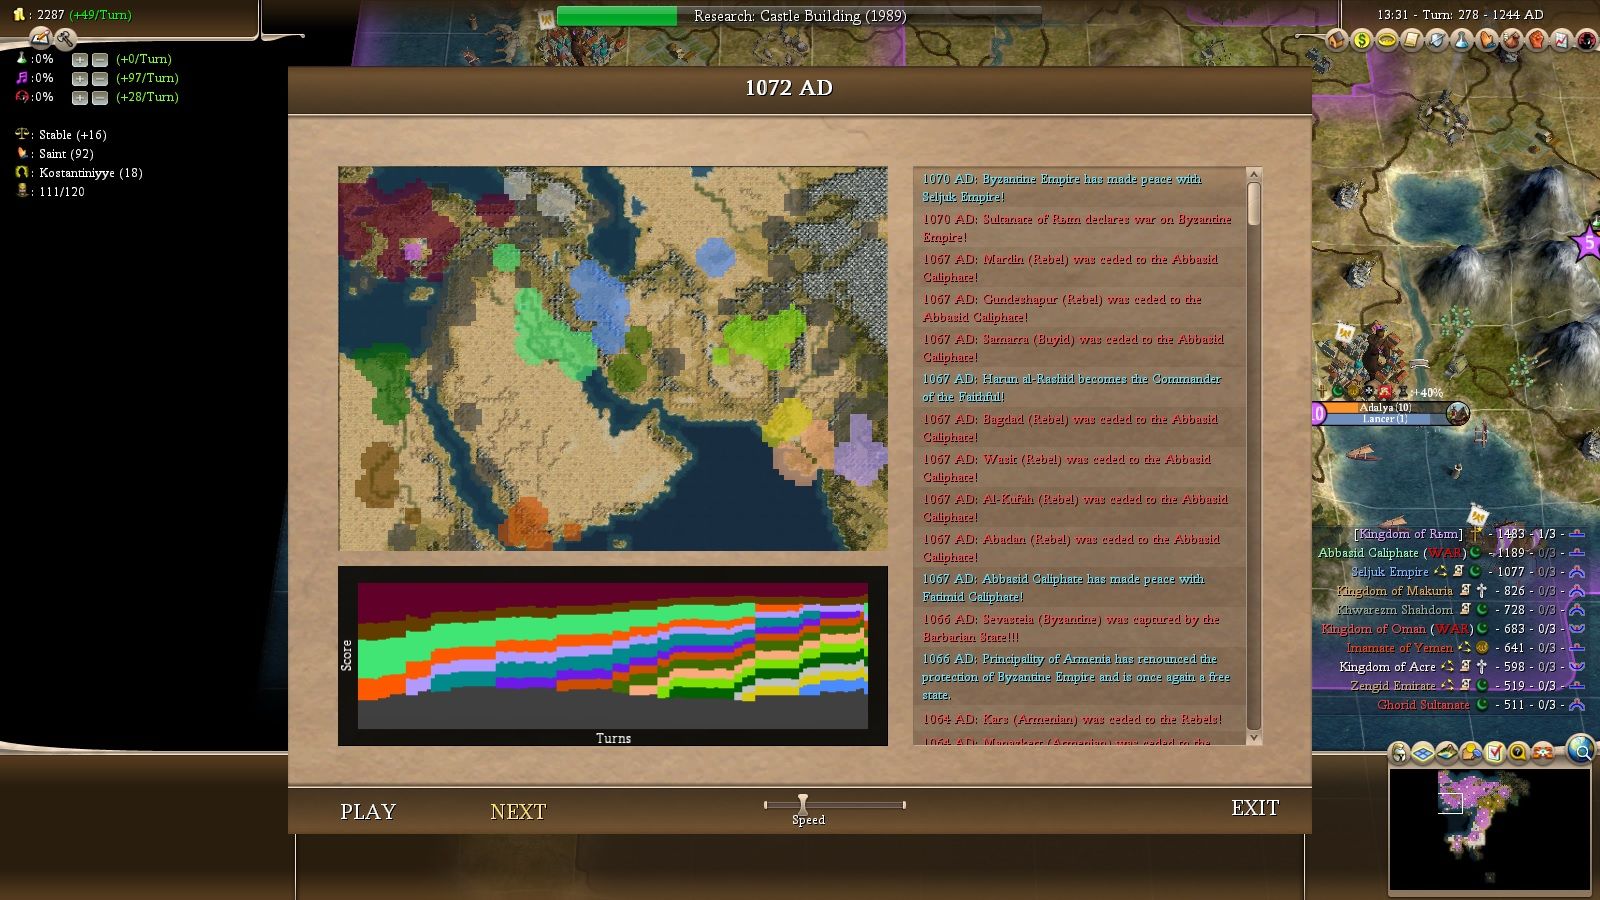Increase espionage rate with plus button
1600x900 pixels.
pos(80,97)
